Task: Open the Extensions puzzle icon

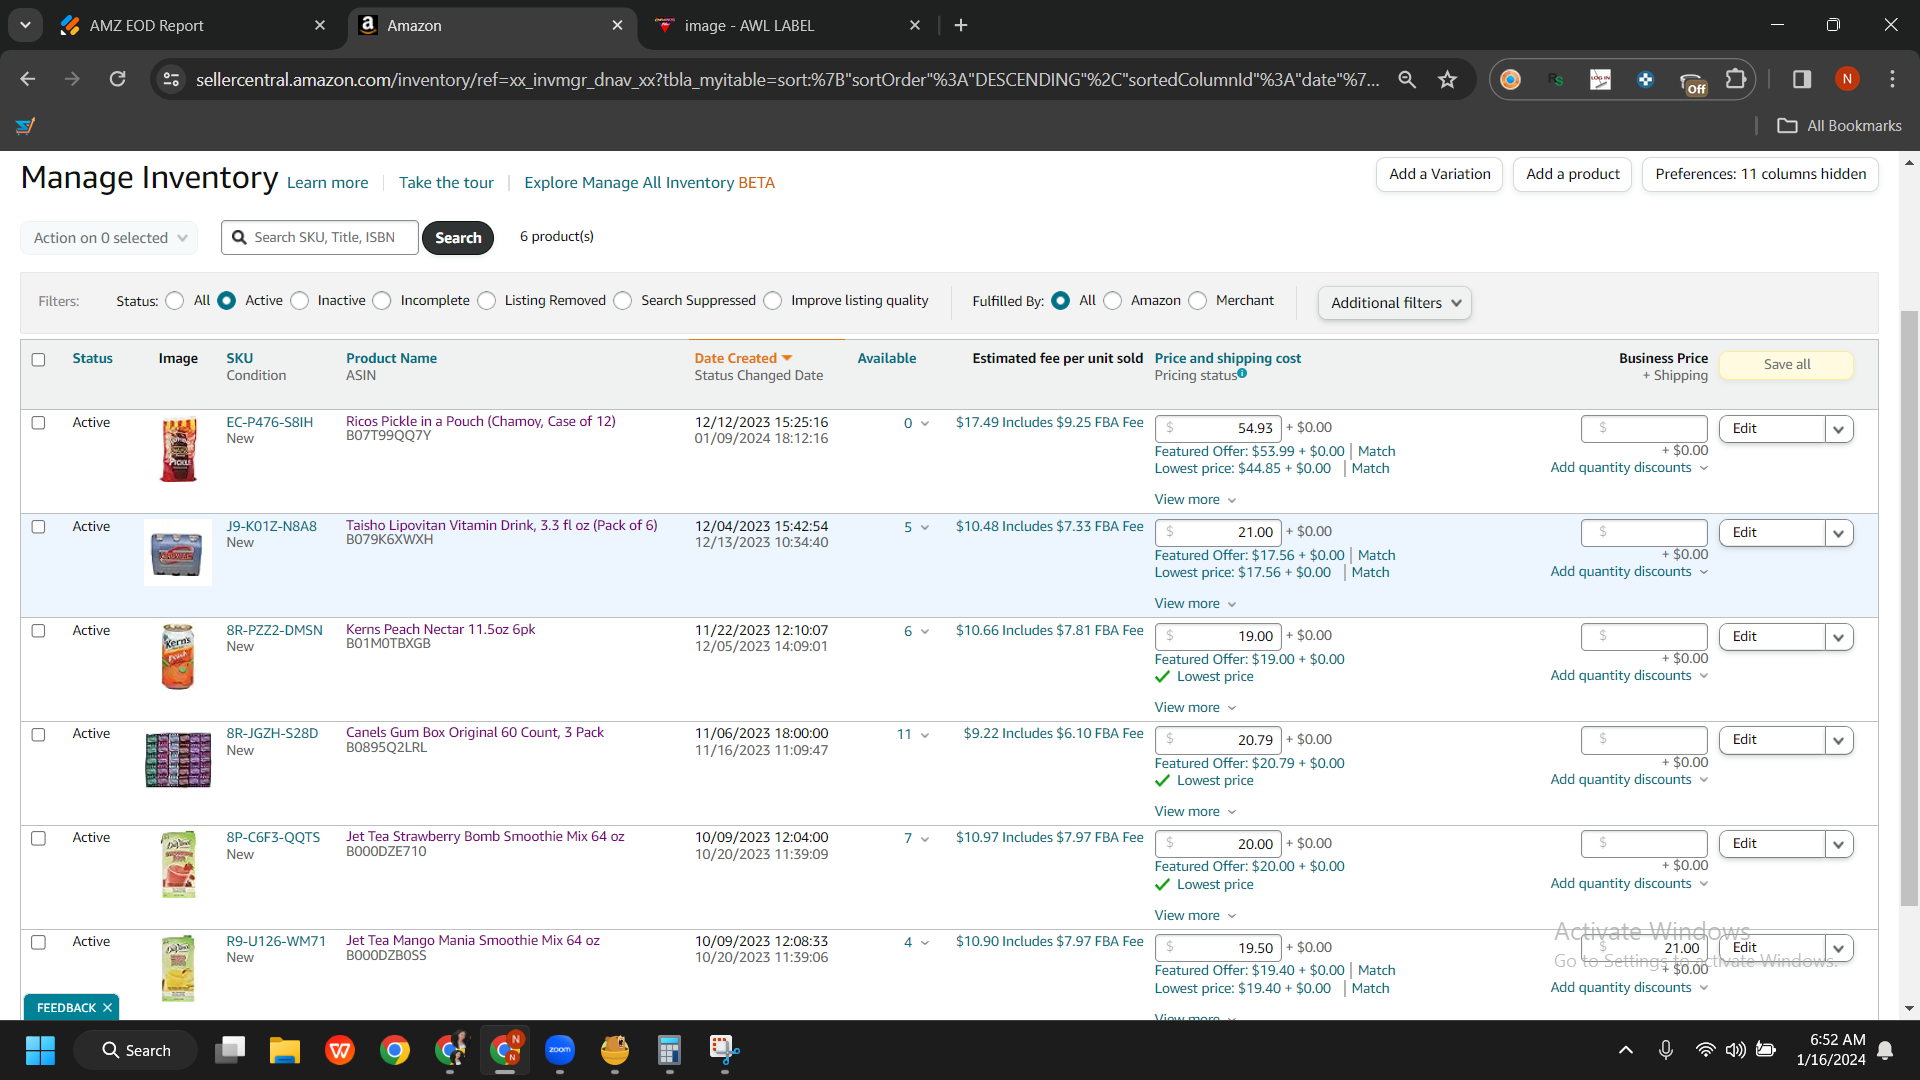Action: [1736, 79]
